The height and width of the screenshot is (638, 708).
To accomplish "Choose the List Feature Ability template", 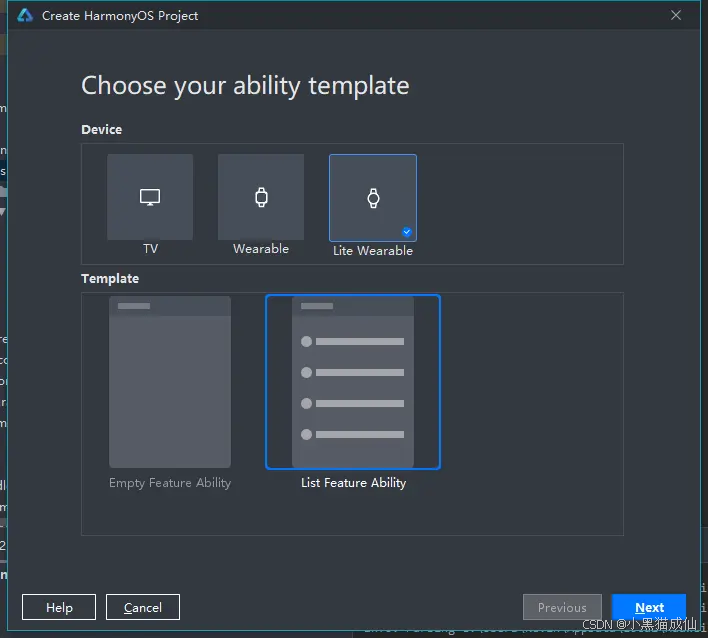I will [353, 382].
